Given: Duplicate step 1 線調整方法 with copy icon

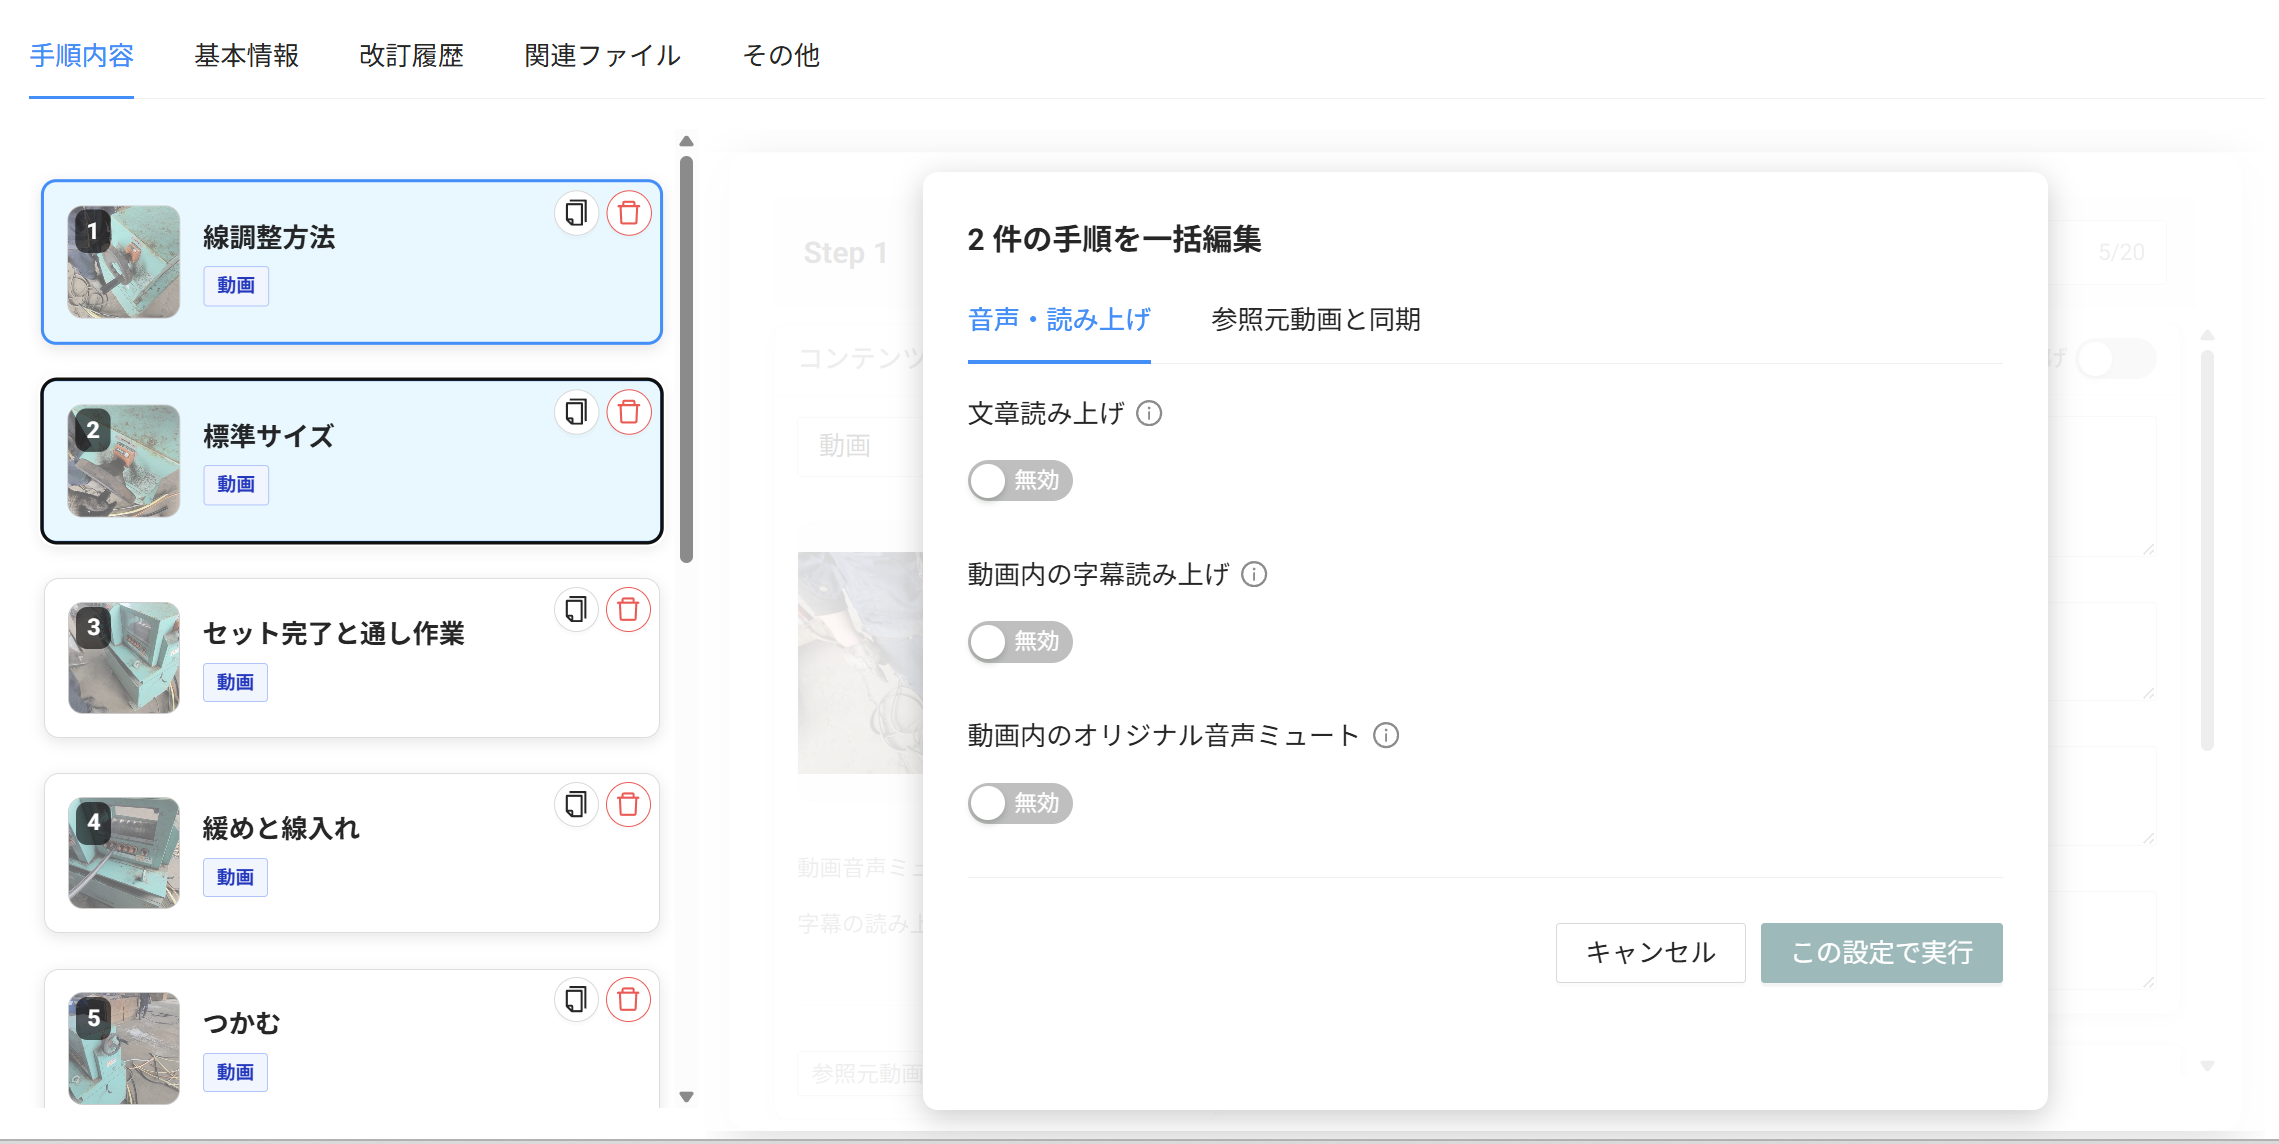Looking at the screenshot, I should [x=576, y=213].
